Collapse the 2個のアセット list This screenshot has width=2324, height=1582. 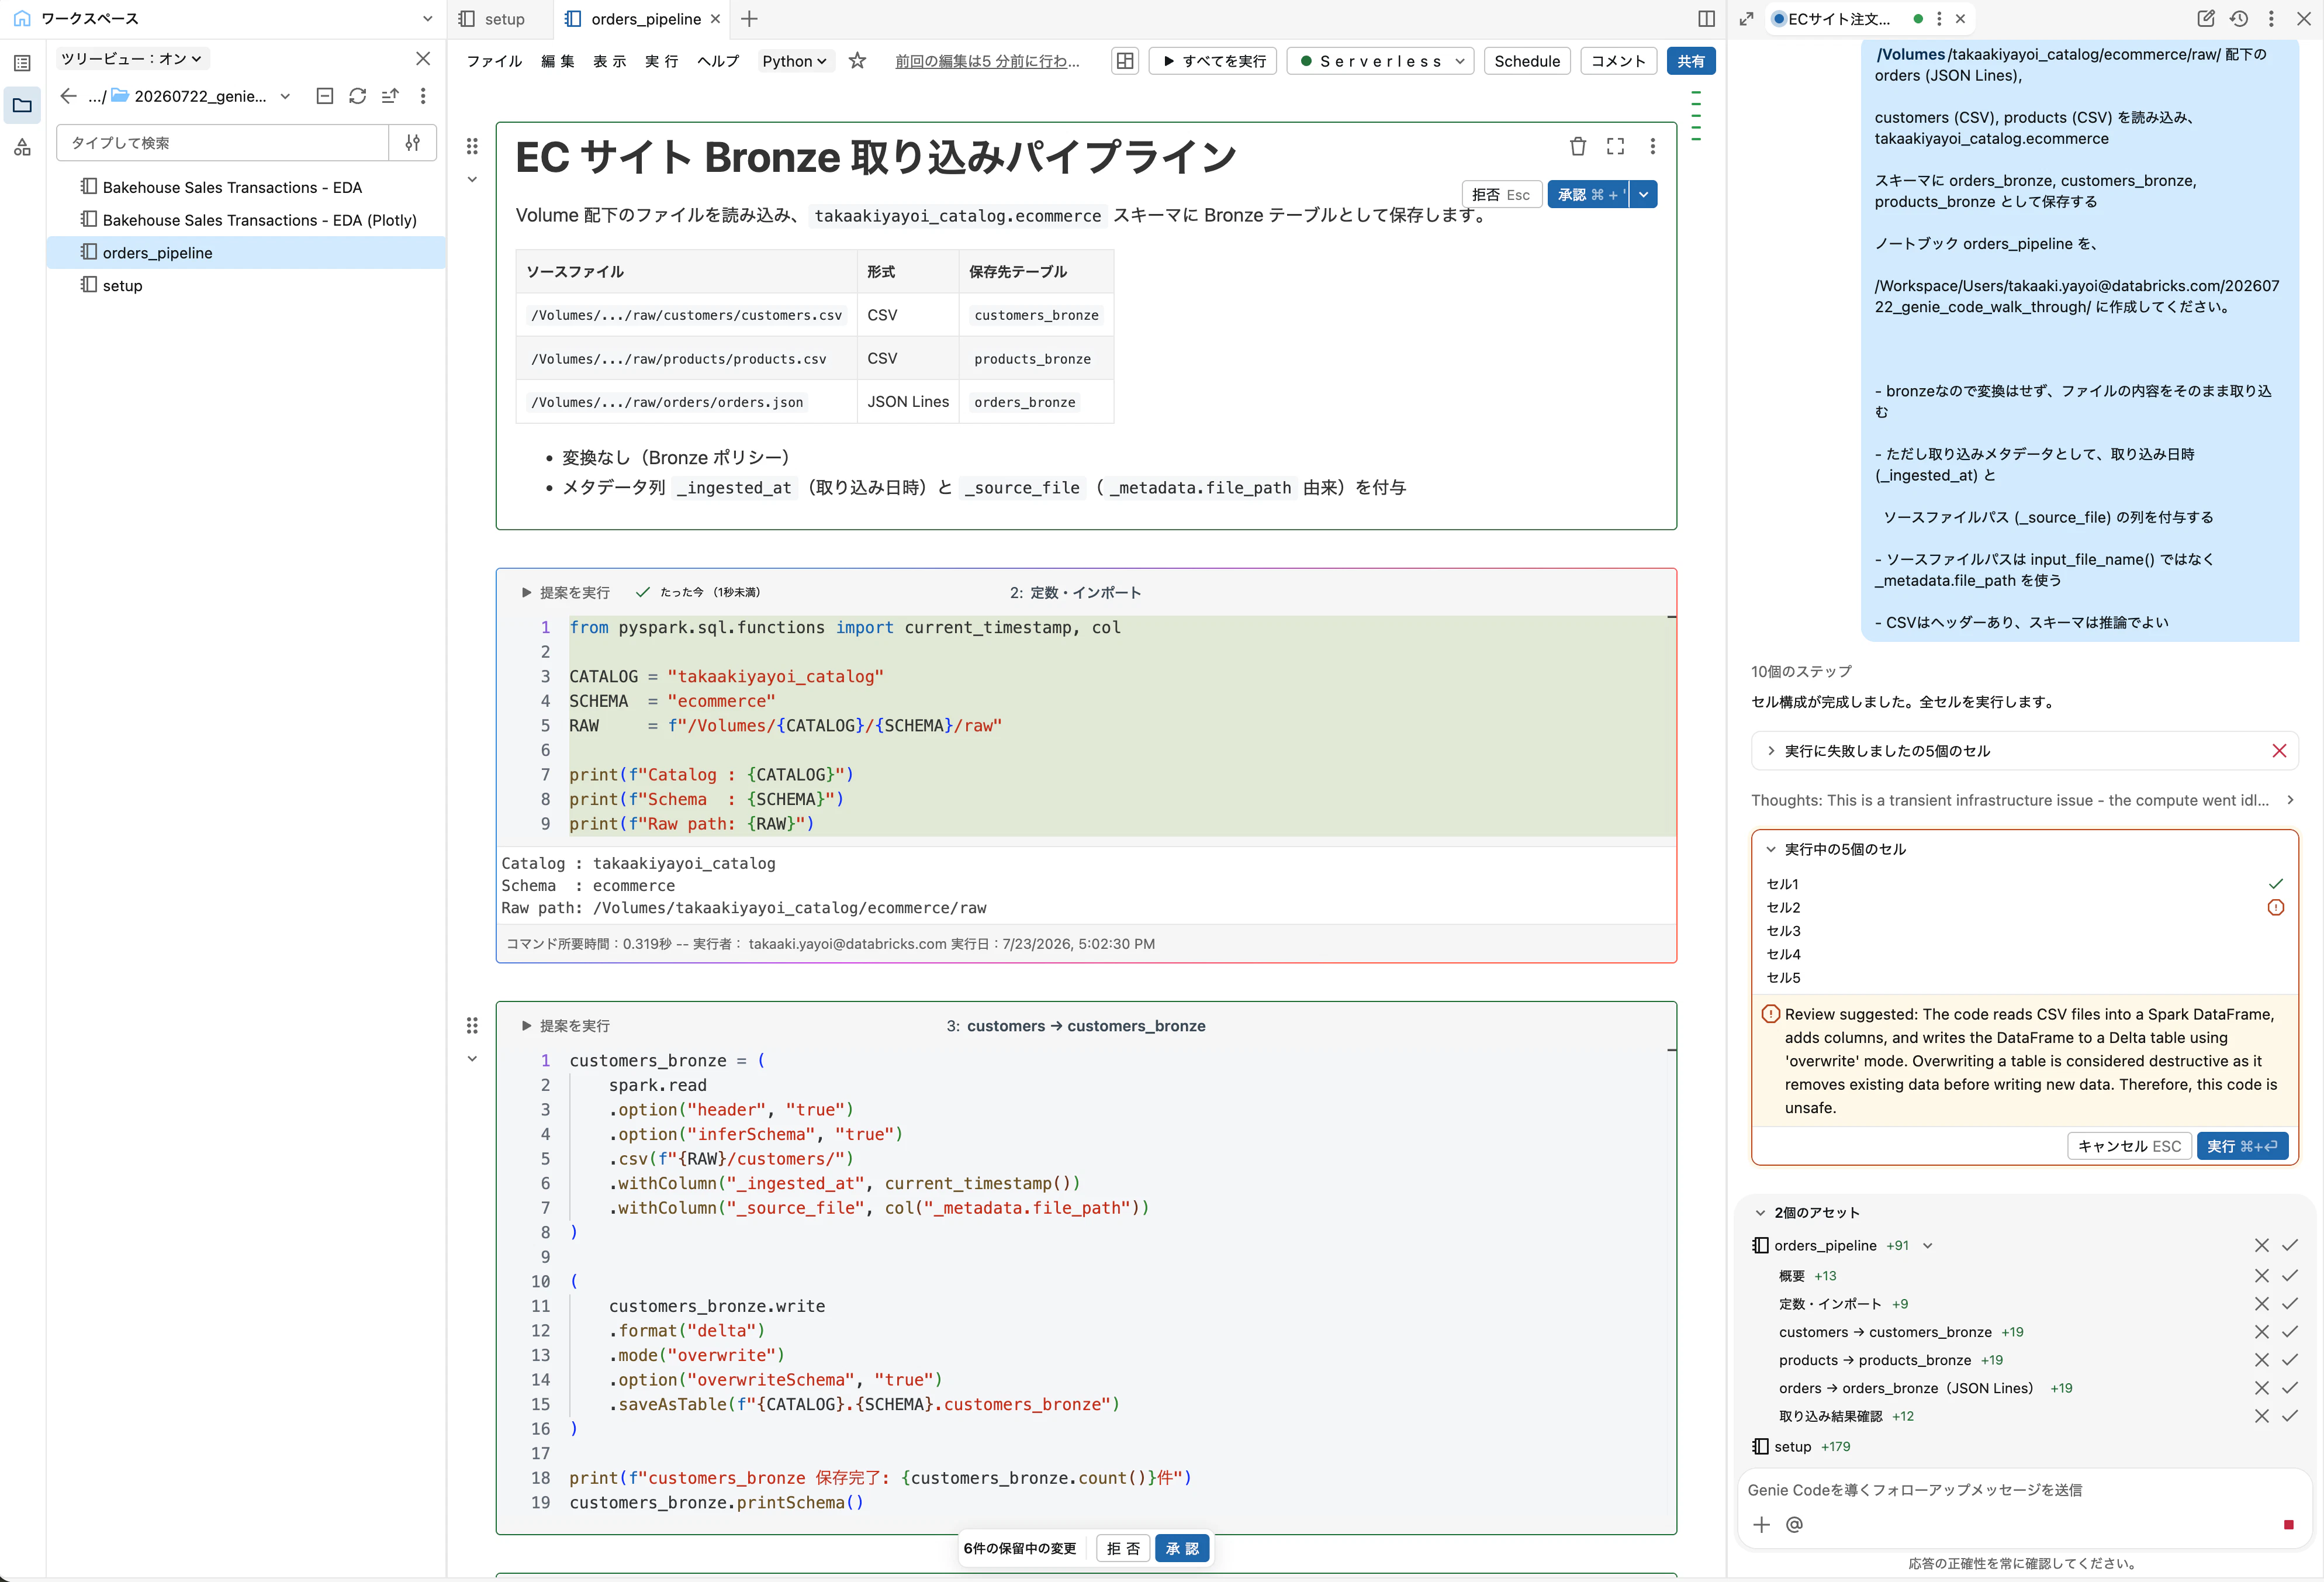[x=1760, y=1212]
